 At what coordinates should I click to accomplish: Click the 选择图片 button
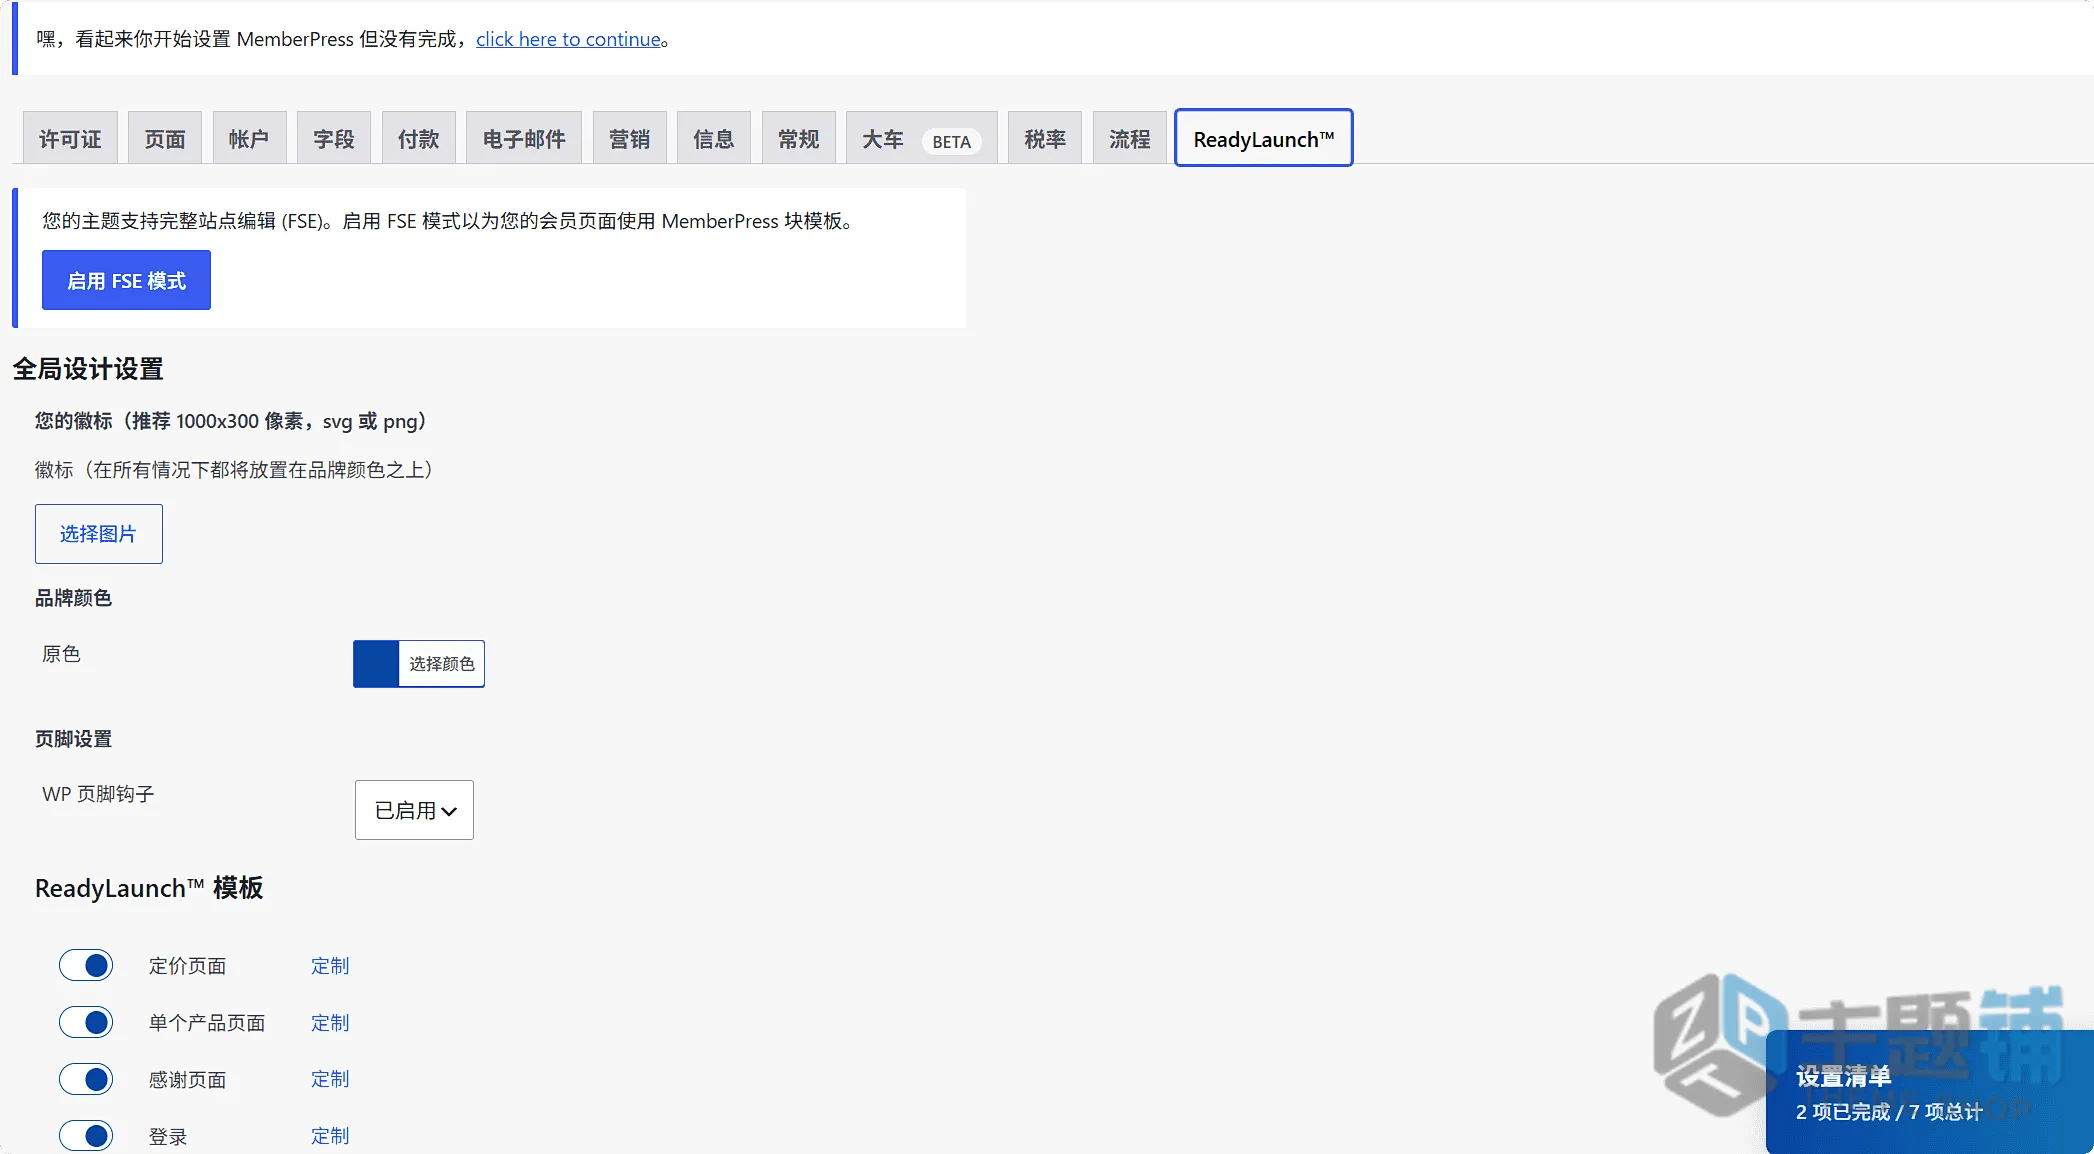click(98, 534)
